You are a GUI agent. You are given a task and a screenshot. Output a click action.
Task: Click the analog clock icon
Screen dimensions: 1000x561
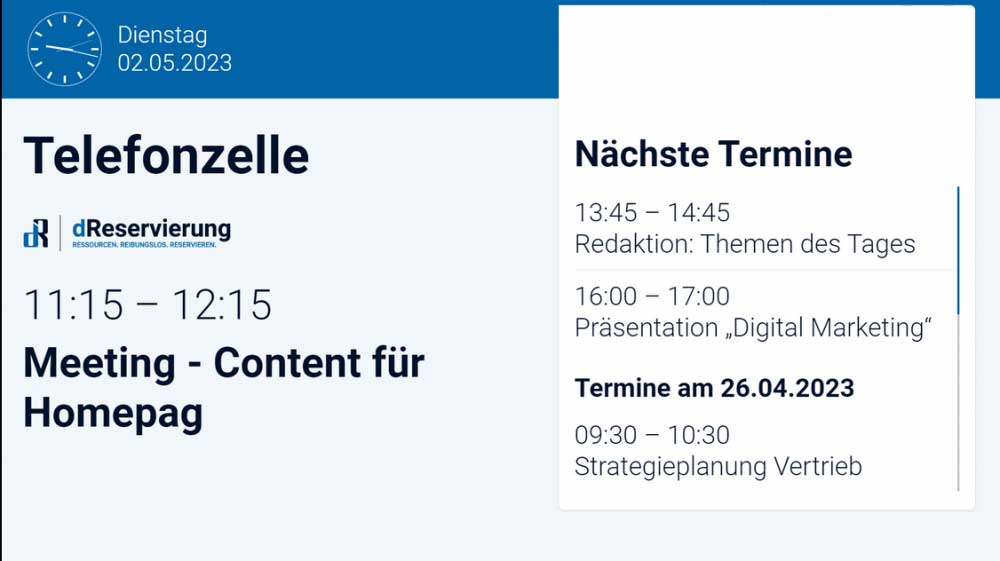[x=64, y=49]
